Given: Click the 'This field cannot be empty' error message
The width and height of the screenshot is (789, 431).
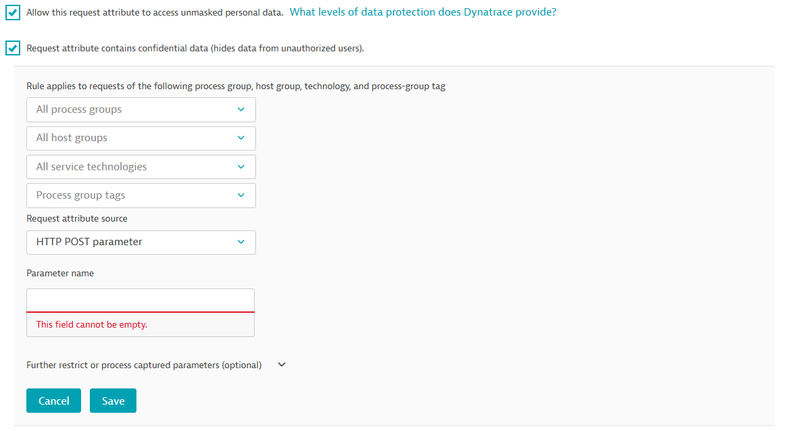Looking at the screenshot, I should pos(98,325).
